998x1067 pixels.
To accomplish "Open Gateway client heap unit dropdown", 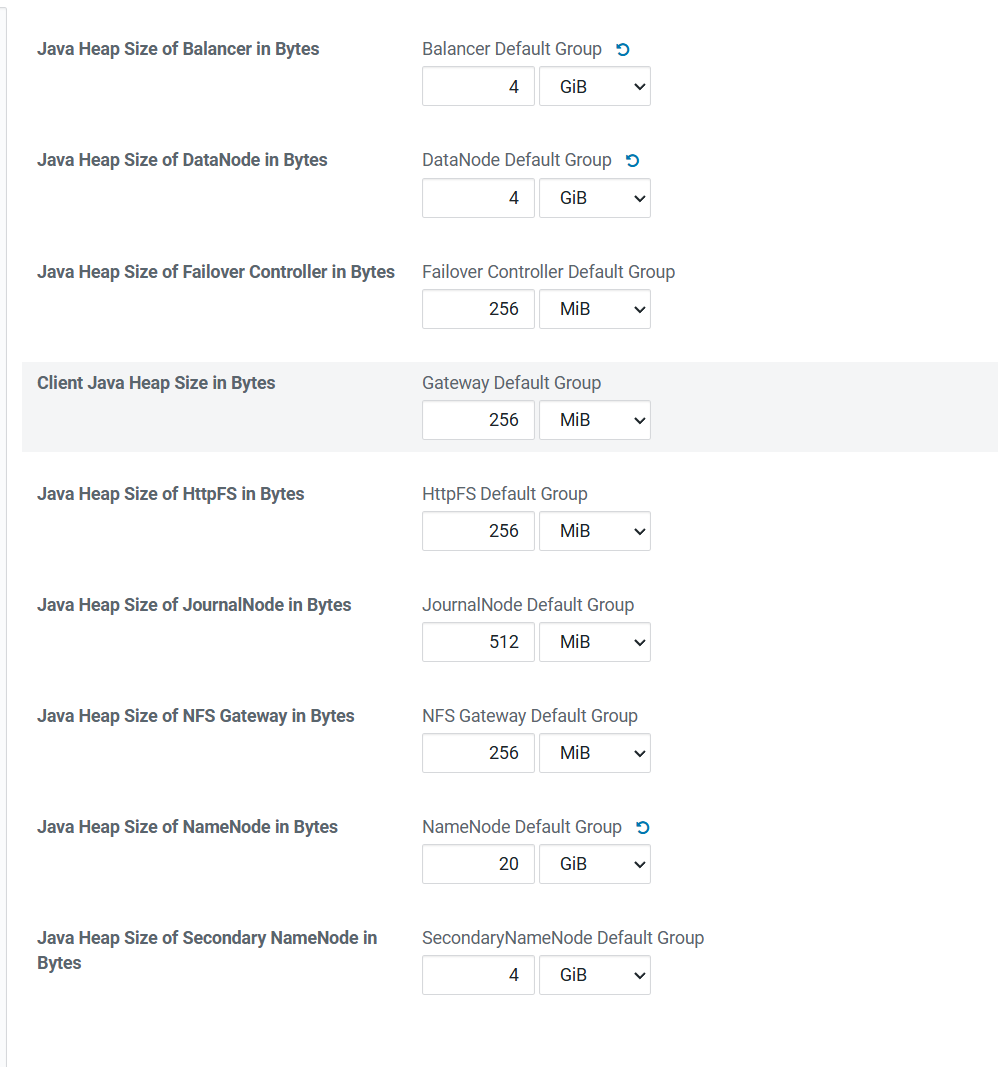I will coord(595,420).
